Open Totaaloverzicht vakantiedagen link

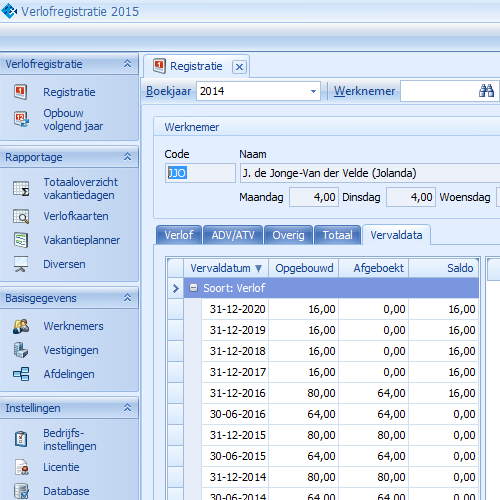pyautogui.click(x=80, y=189)
